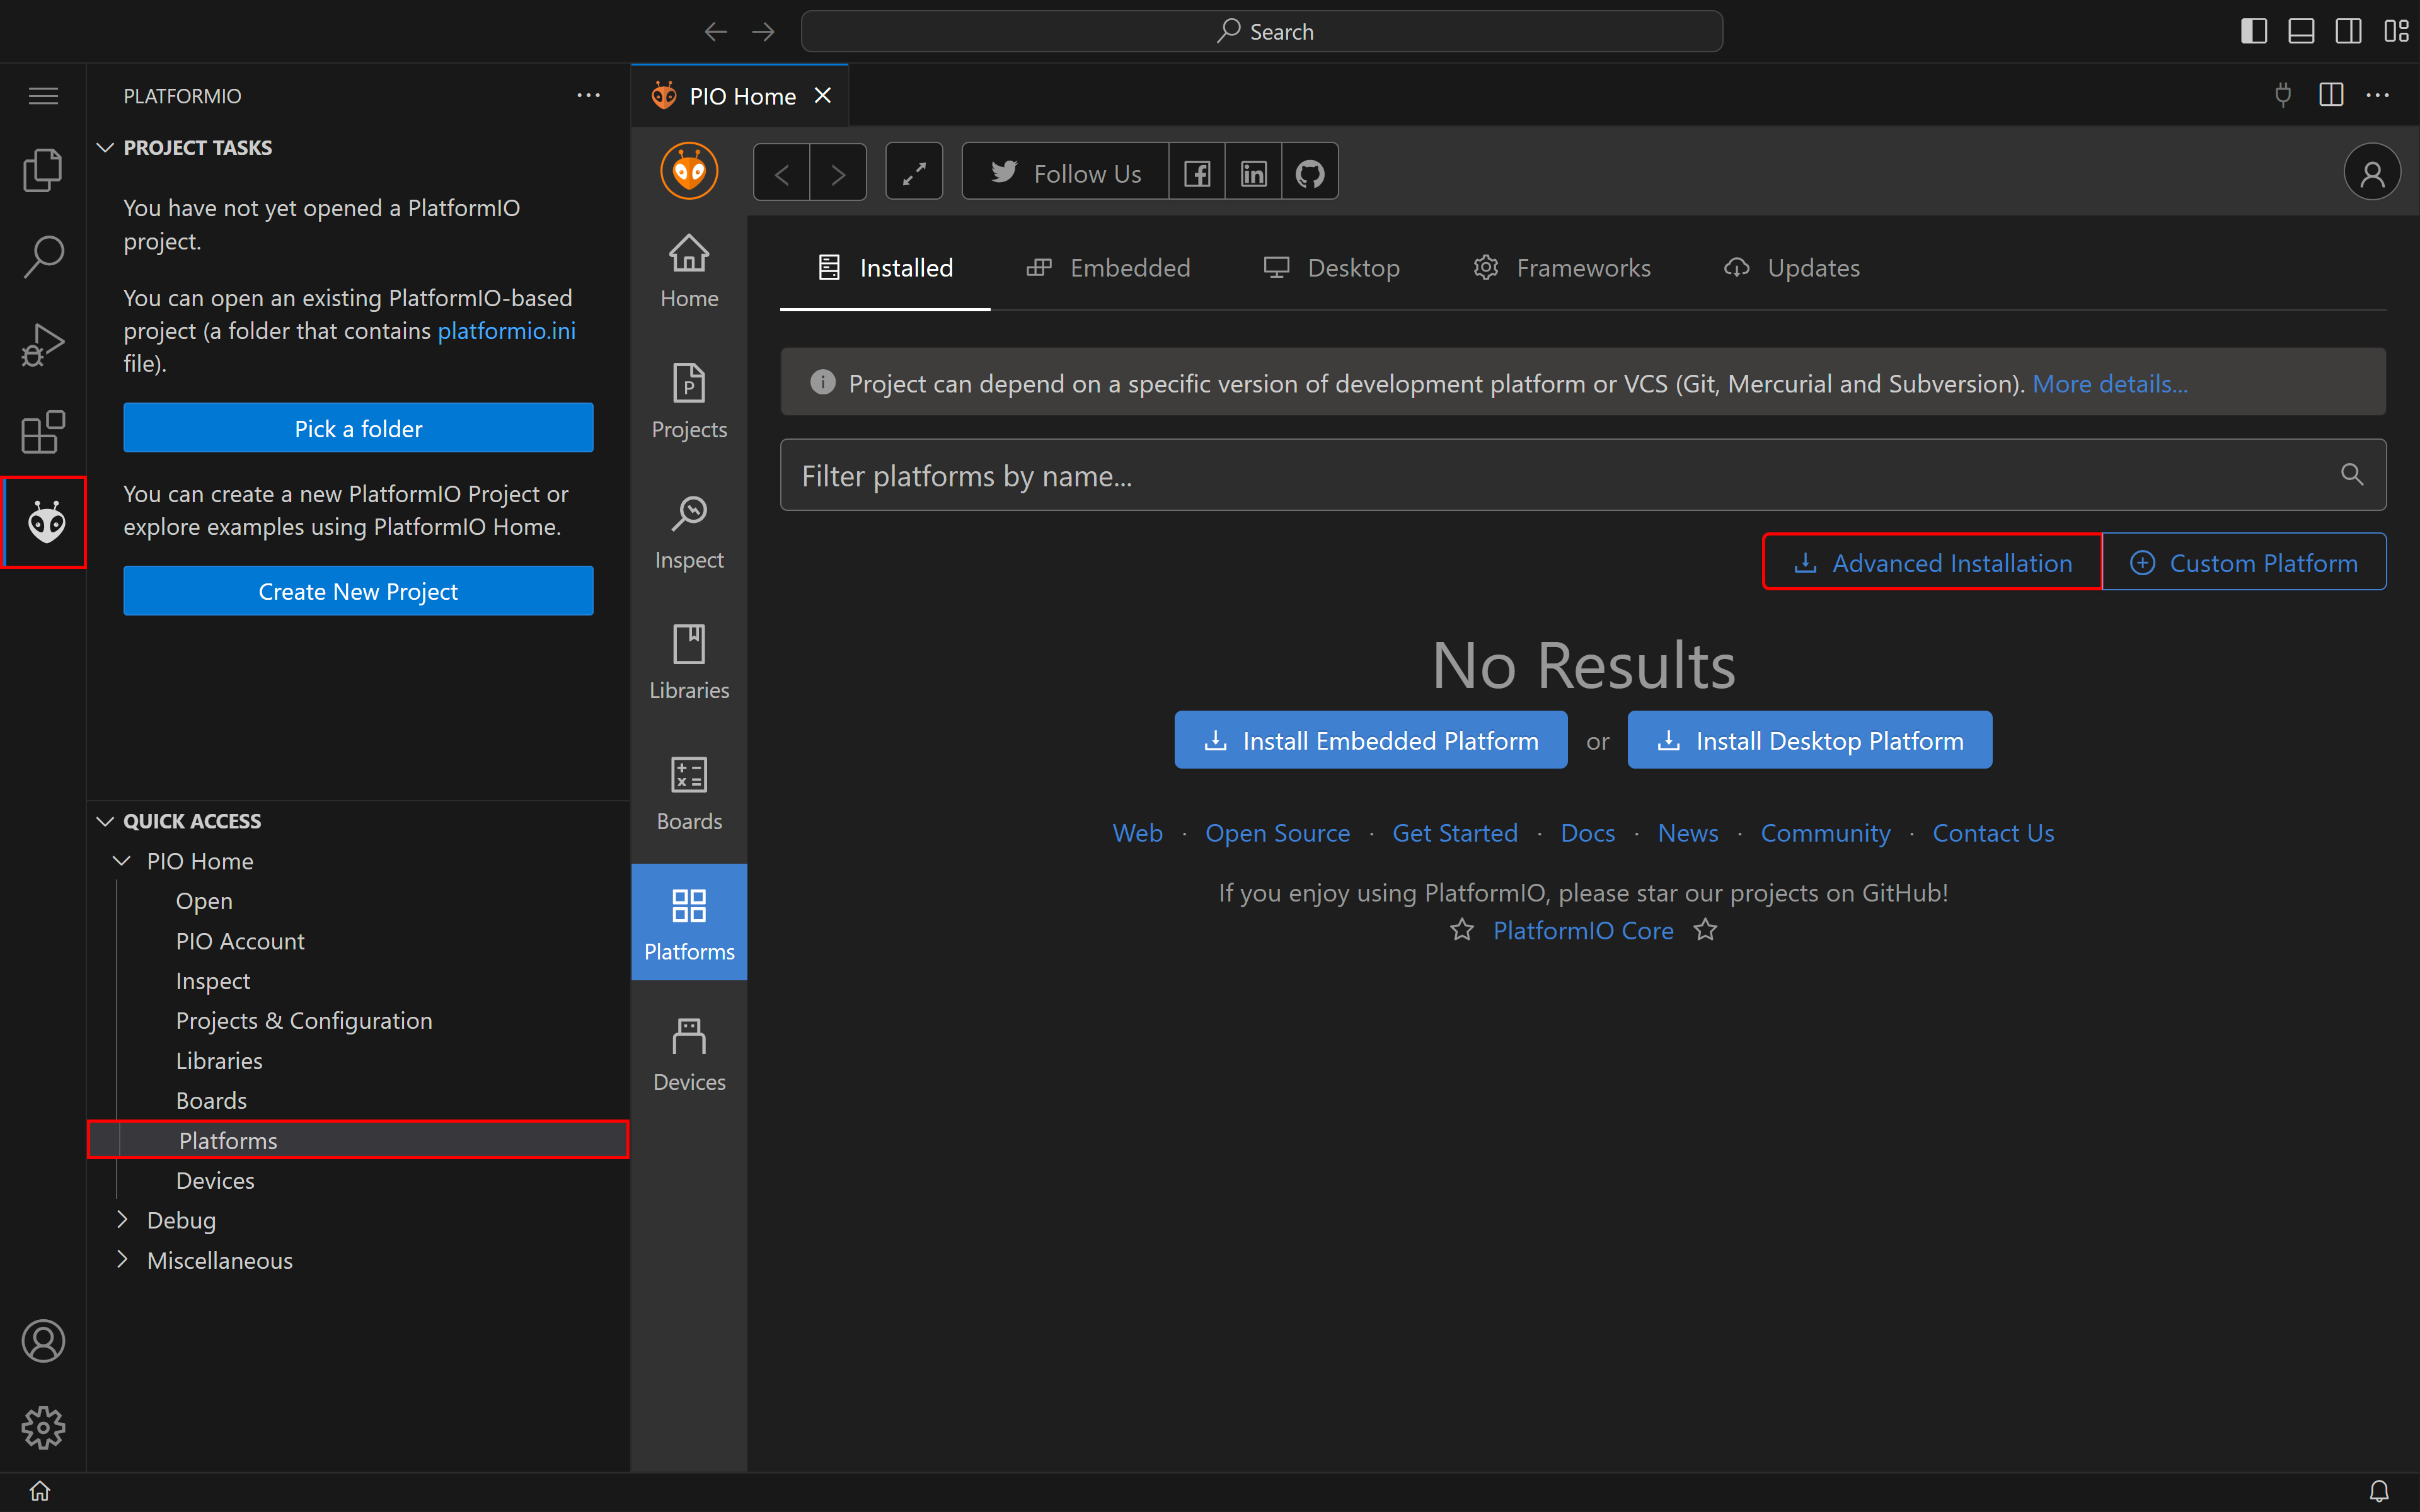Toggle the primary side bar layout icon
2420x1512 pixels.
coord(2253,31)
